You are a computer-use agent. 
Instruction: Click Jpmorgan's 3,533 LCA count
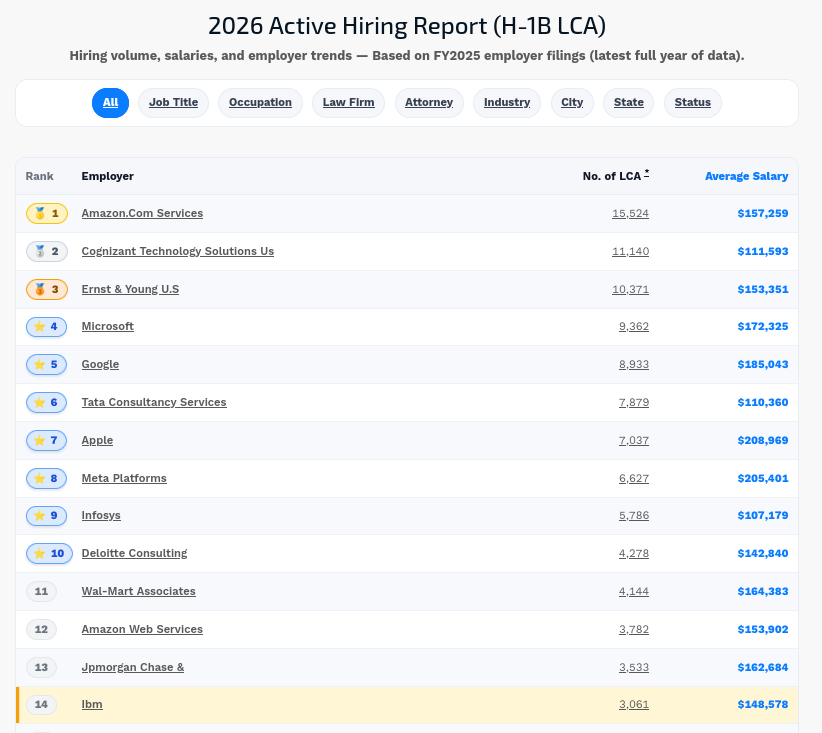634,667
